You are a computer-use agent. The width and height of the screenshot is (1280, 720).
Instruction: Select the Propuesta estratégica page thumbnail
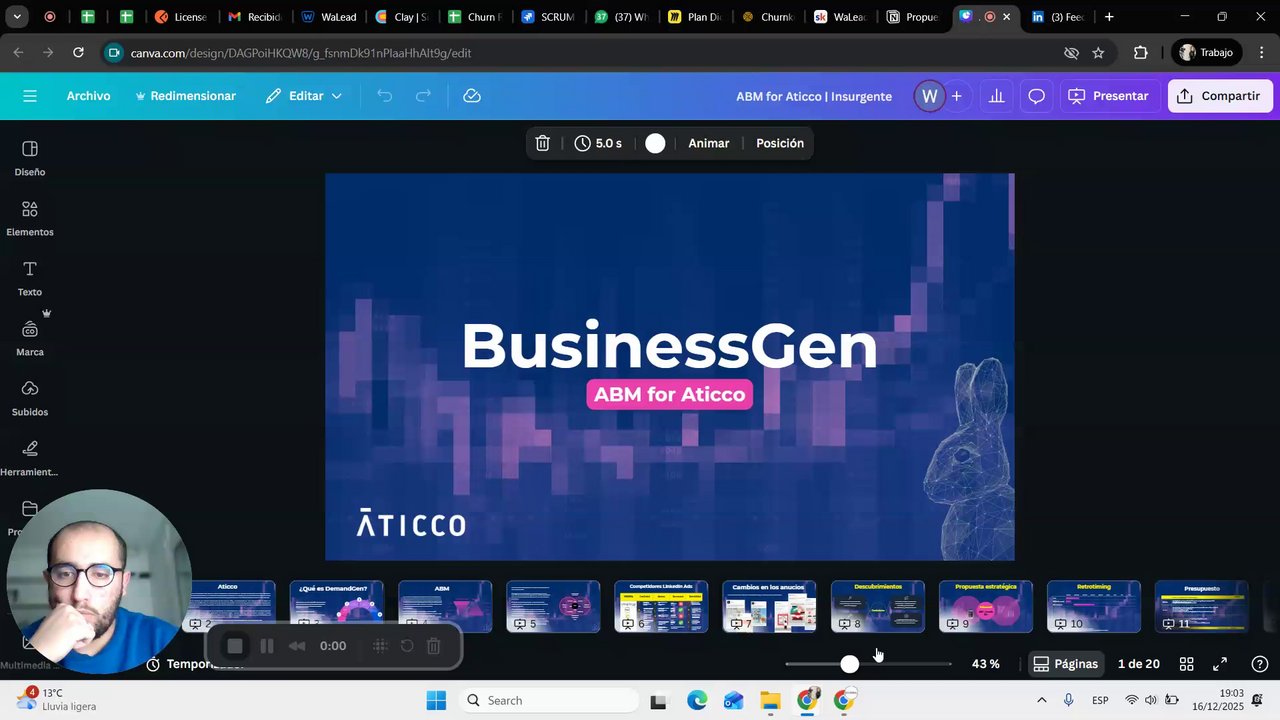[x=985, y=606]
